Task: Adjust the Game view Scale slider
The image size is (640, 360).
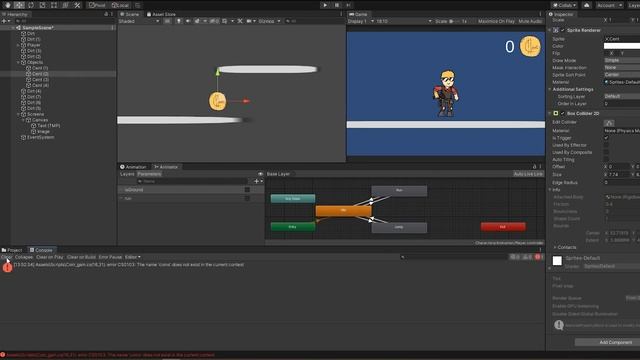Action: click(455, 21)
